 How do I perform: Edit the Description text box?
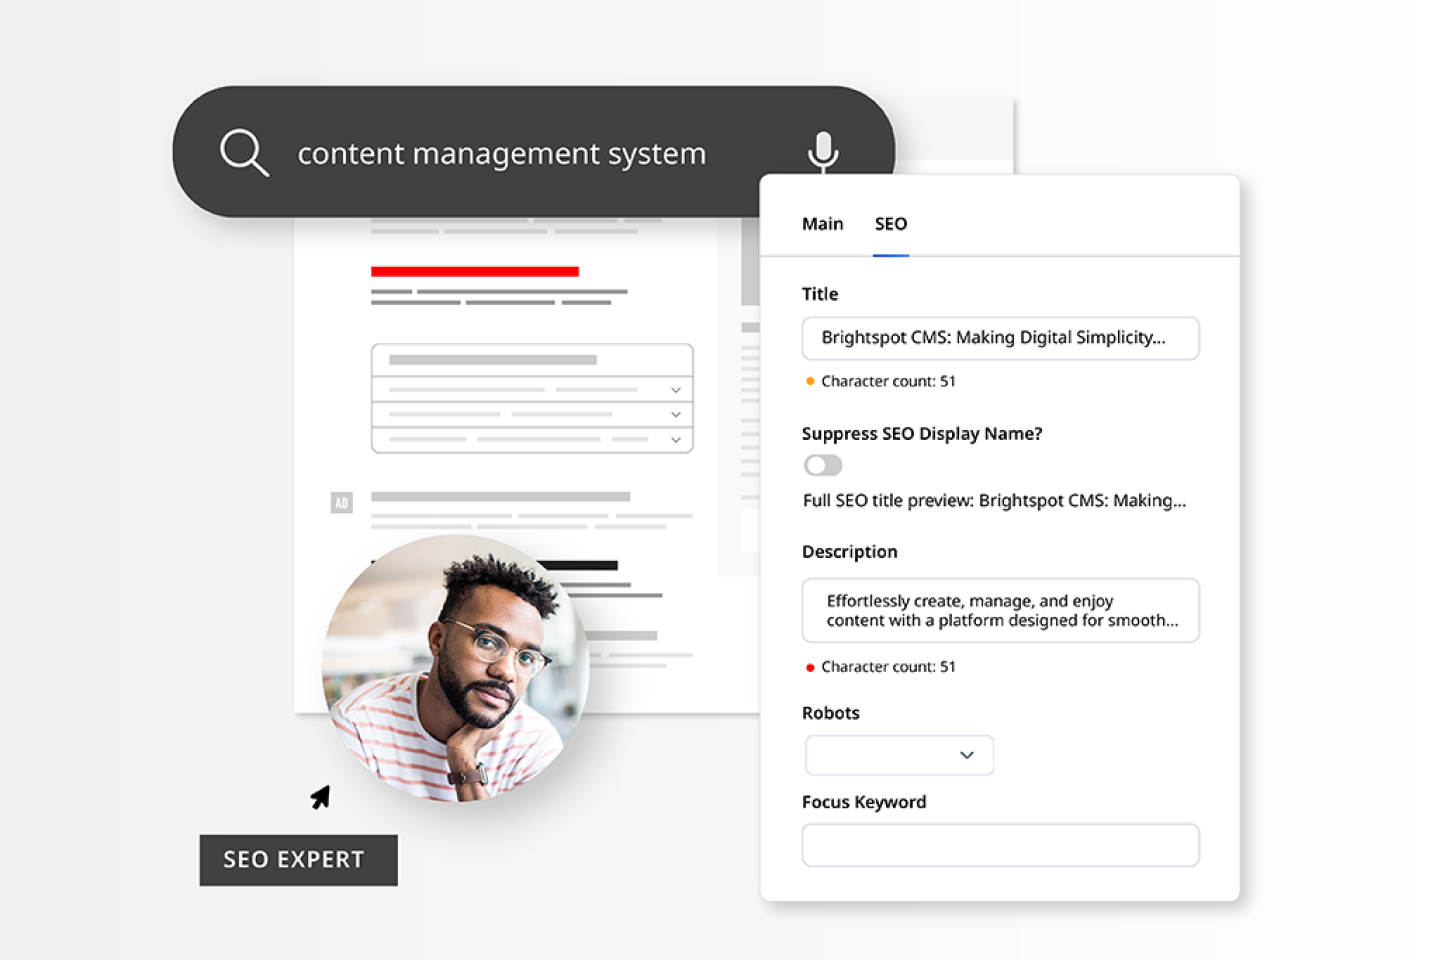pos(1000,610)
